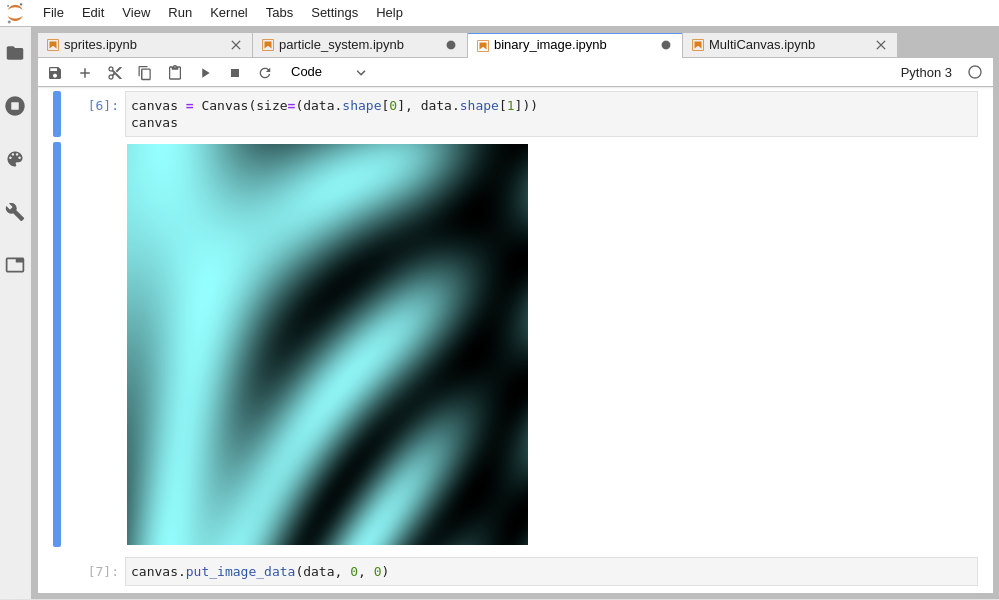999x600 pixels.
Task: Open the property inspector wrench icon
Action: click(15, 211)
